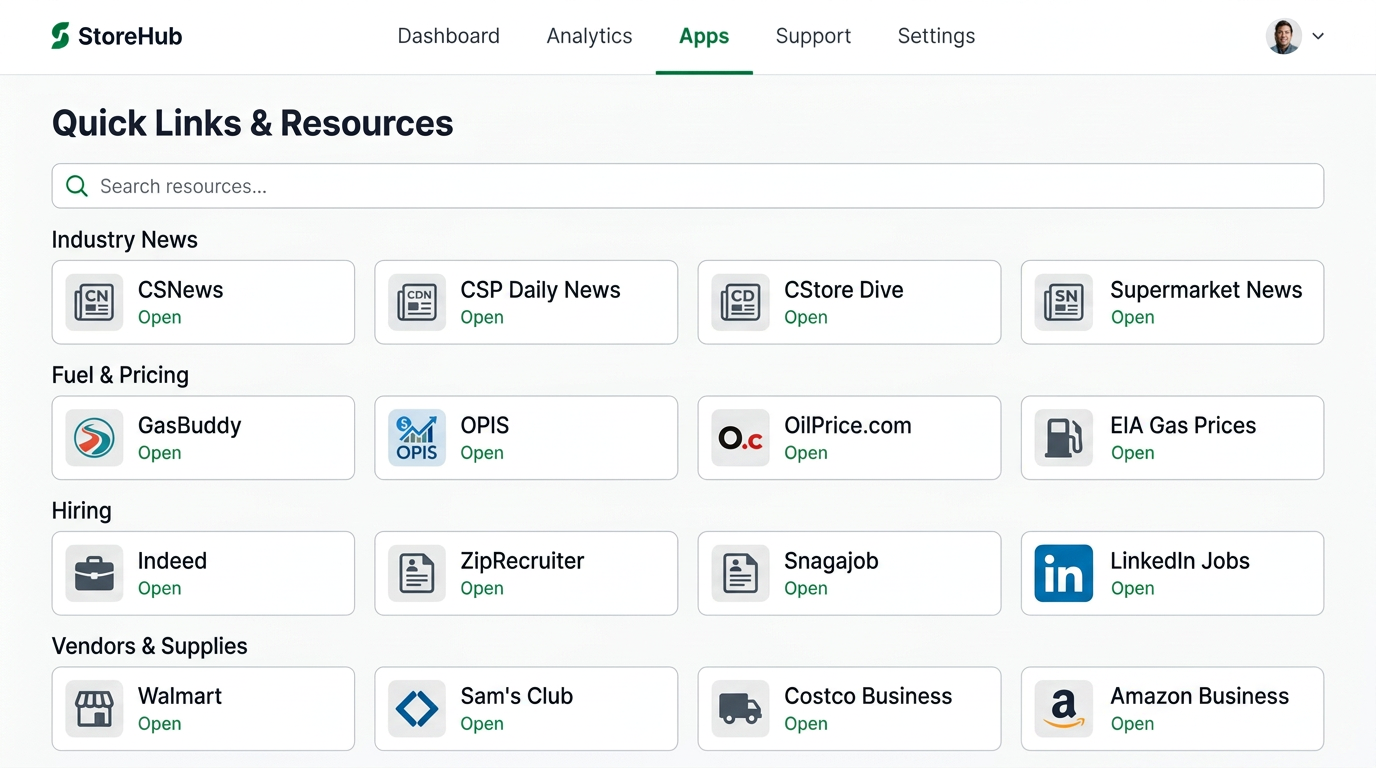The image size is (1376, 768).
Task: Click the OPIS chart icon
Action: pyautogui.click(x=417, y=438)
